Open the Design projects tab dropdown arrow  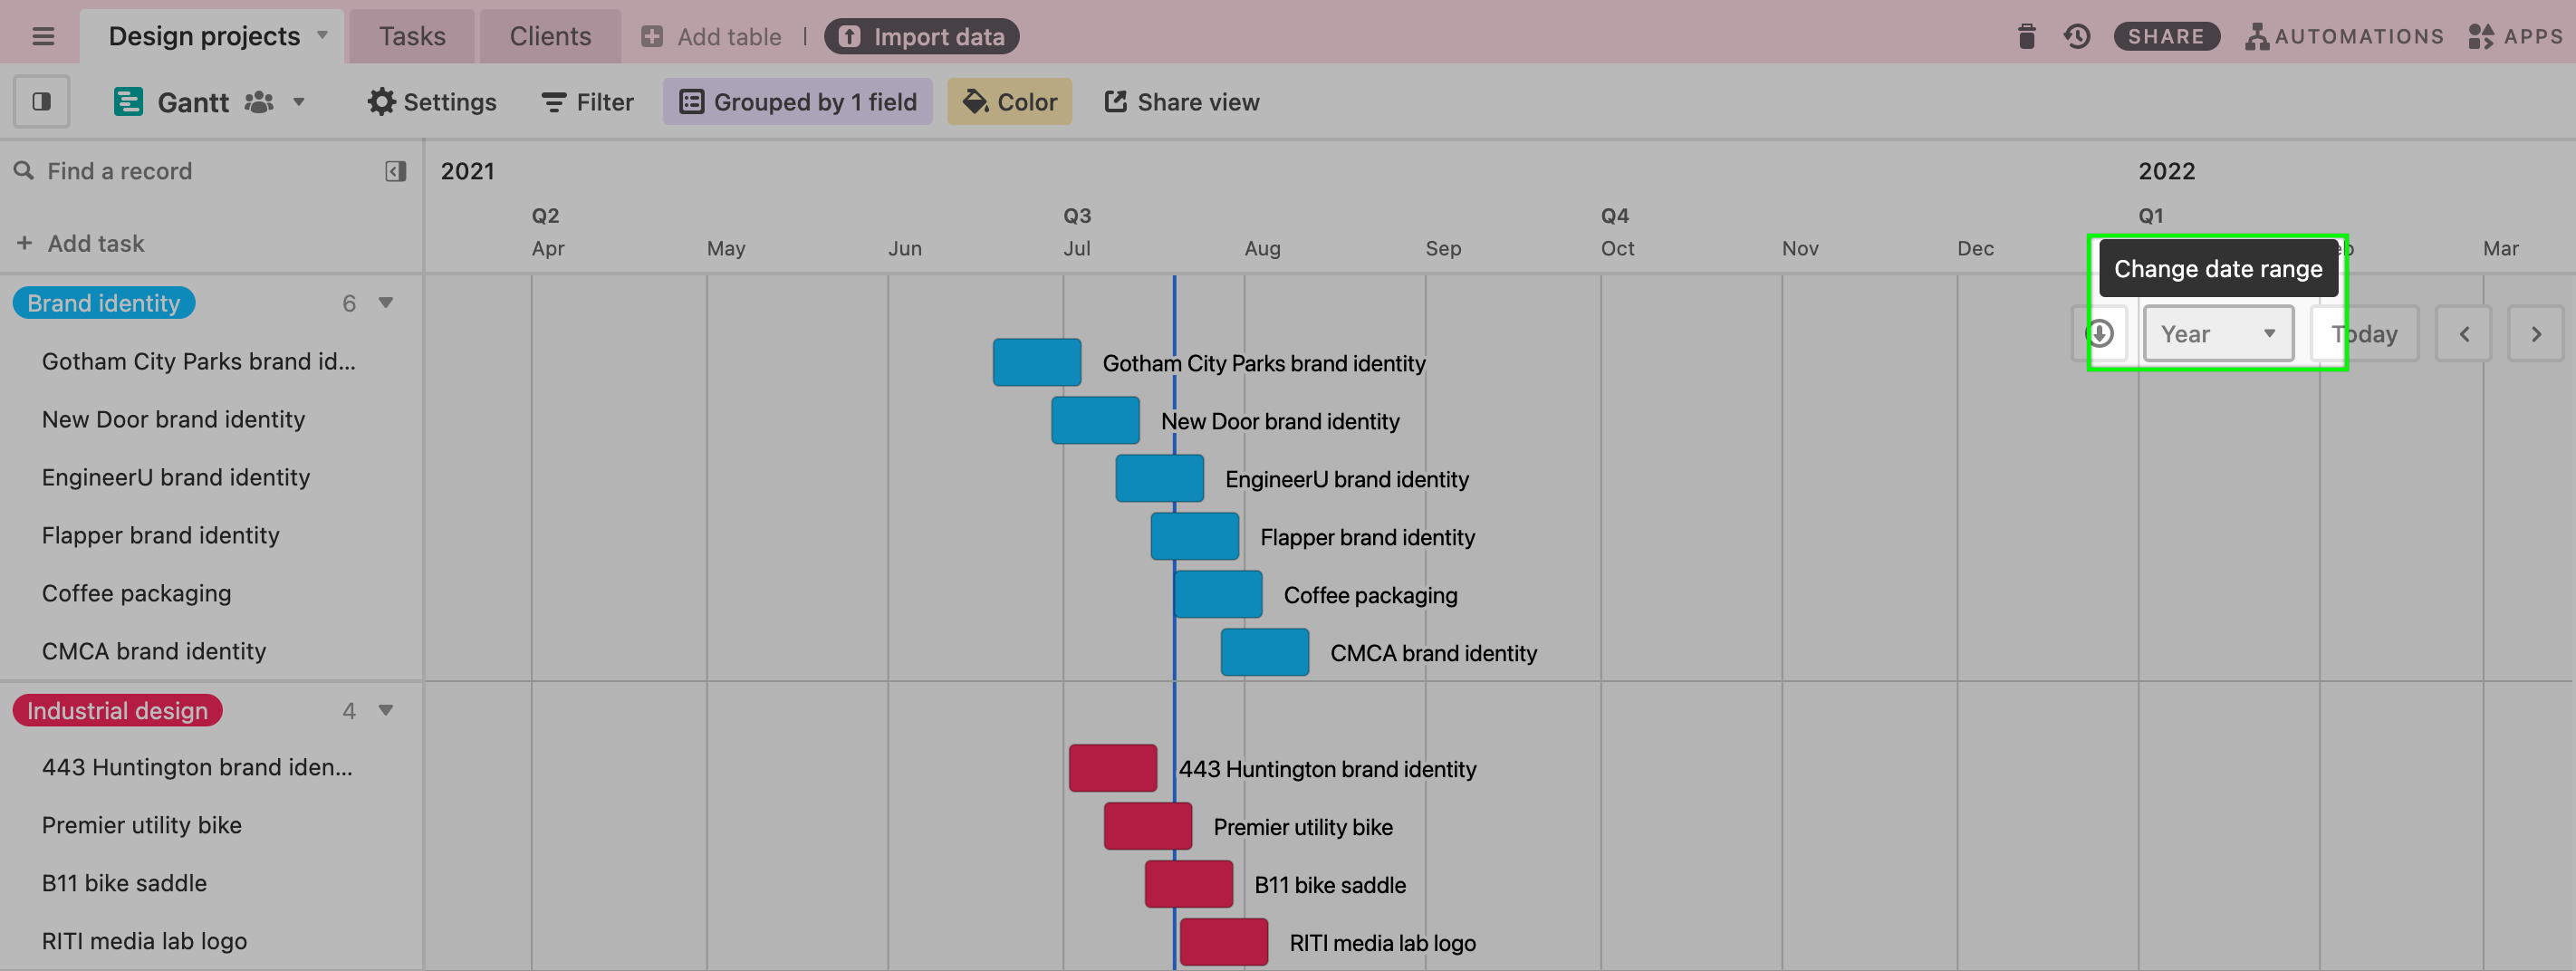coord(322,35)
